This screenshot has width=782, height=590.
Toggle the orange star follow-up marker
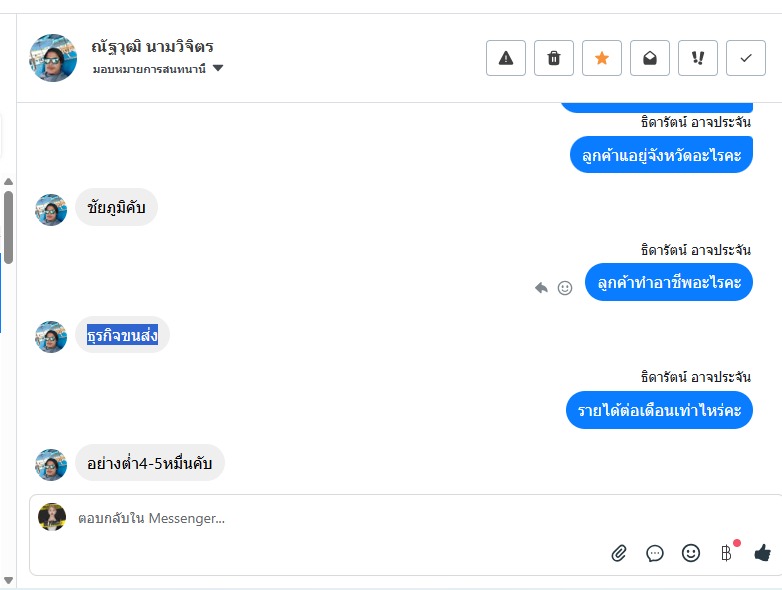pos(602,58)
